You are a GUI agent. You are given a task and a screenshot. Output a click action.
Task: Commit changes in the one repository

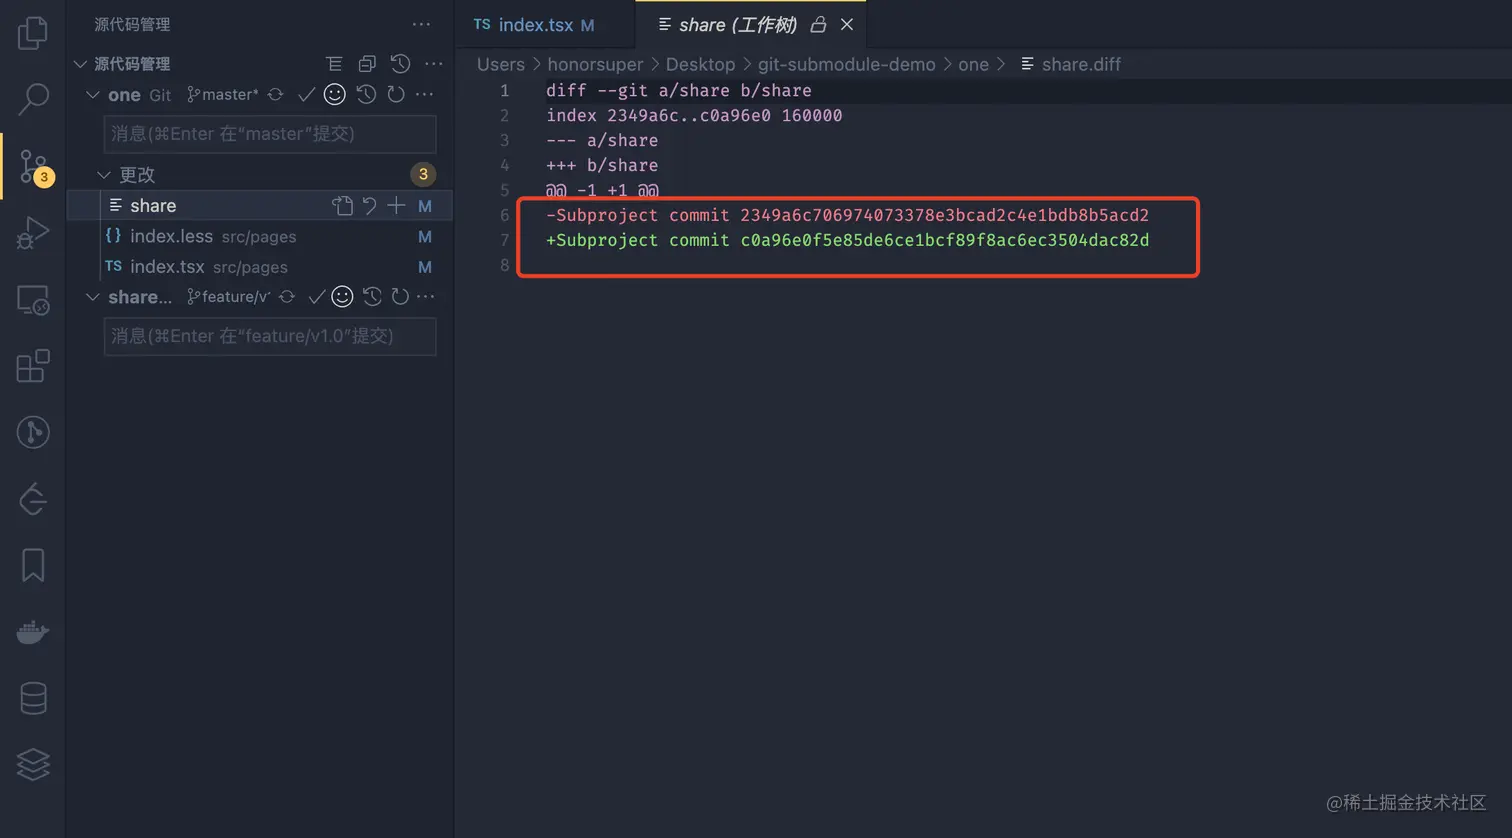(306, 95)
